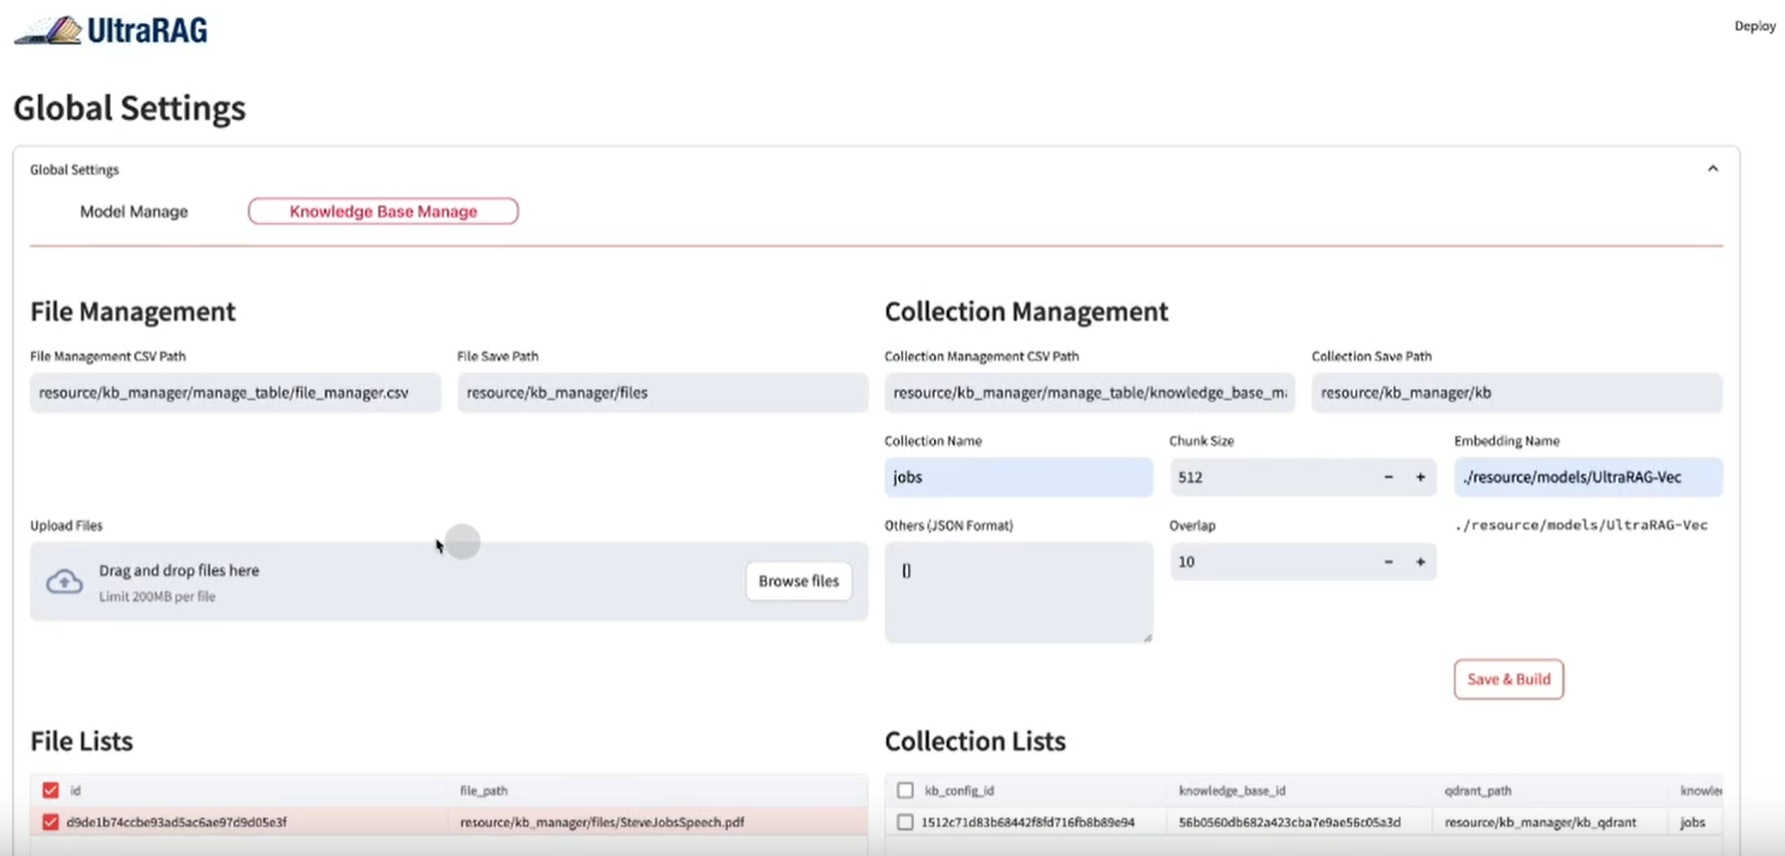1785x856 pixels.
Task: Click the Others JSON Format text area
Action: (1018, 592)
